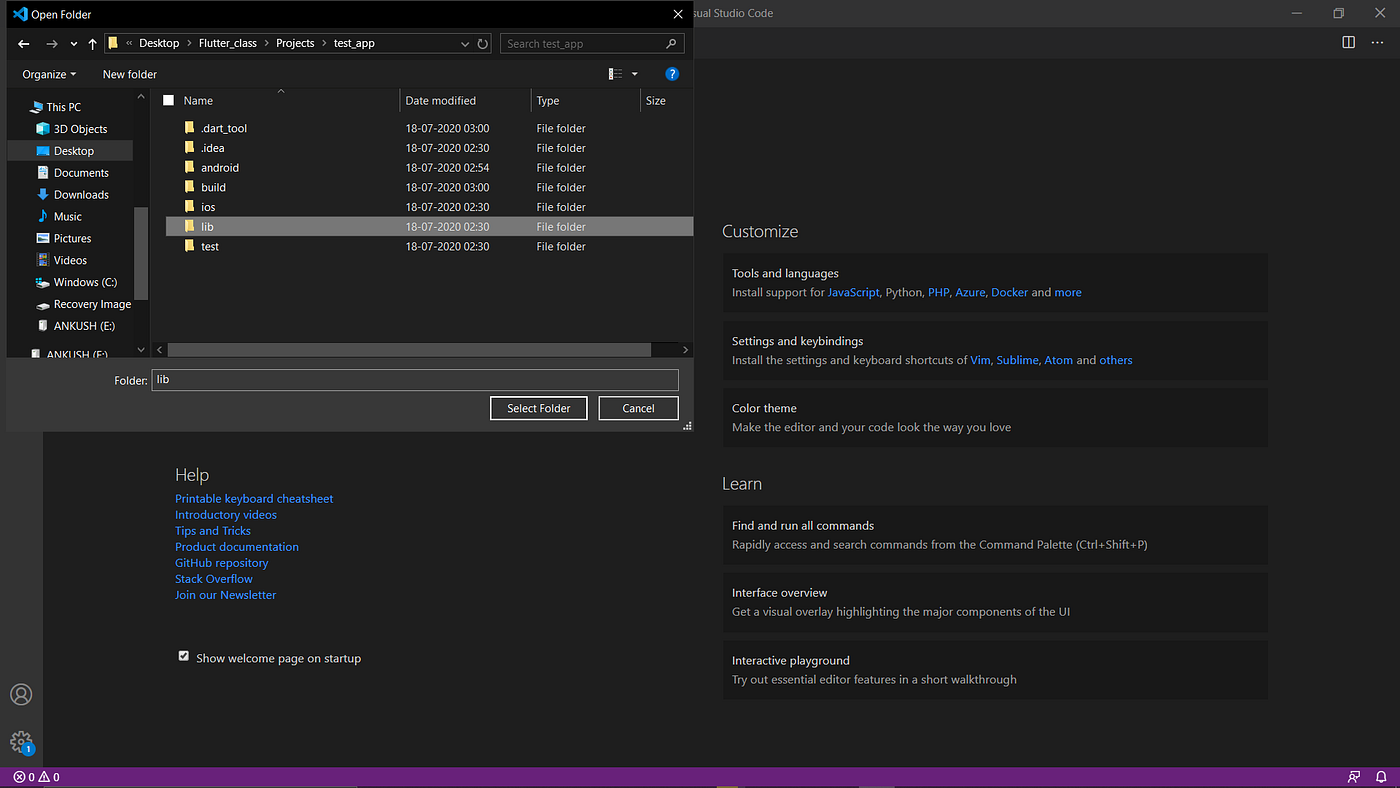Open the Flutter_class breadcrumb item

click(227, 43)
